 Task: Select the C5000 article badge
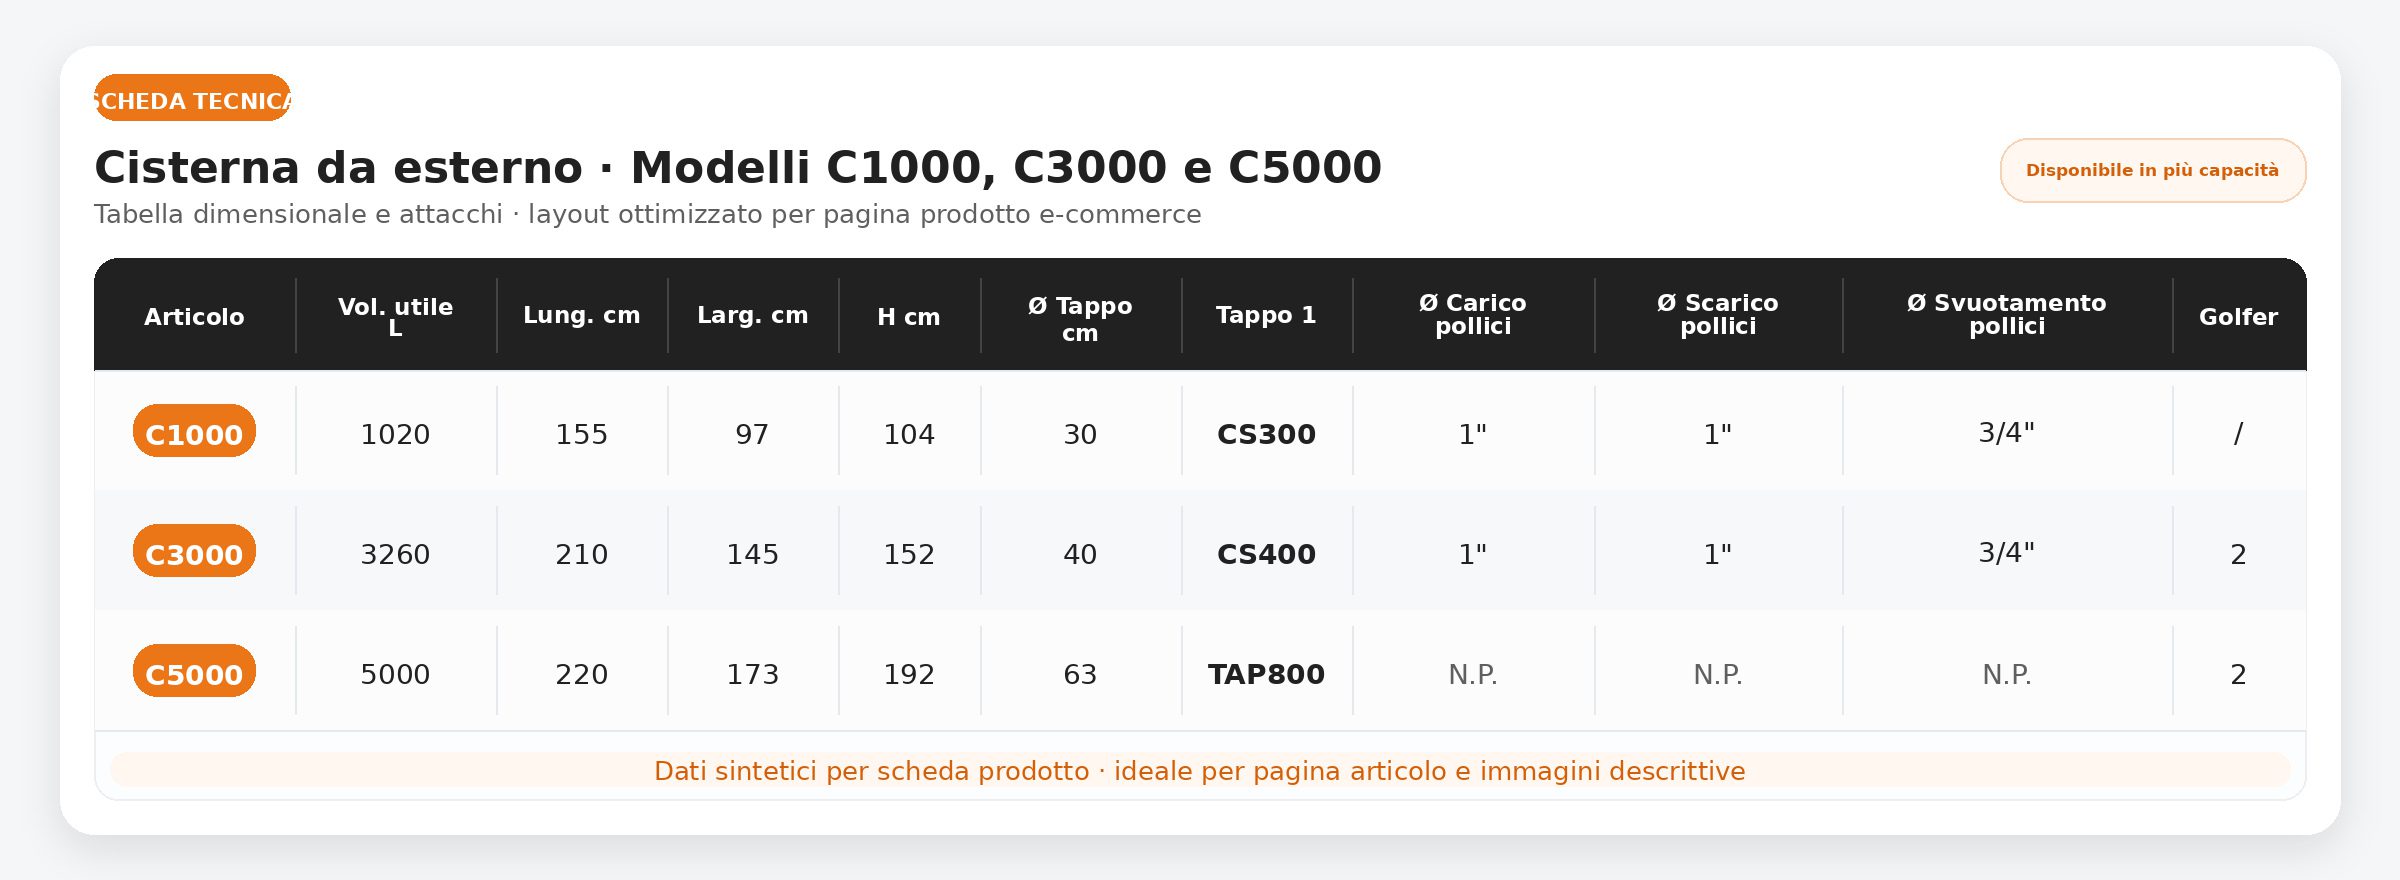click(194, 672)
